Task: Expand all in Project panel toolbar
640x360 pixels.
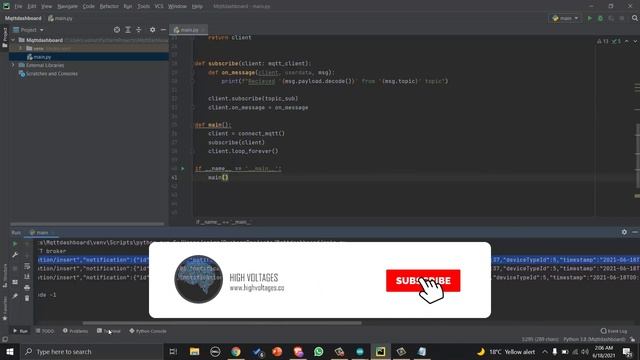Action: click(x=128, y=30)
